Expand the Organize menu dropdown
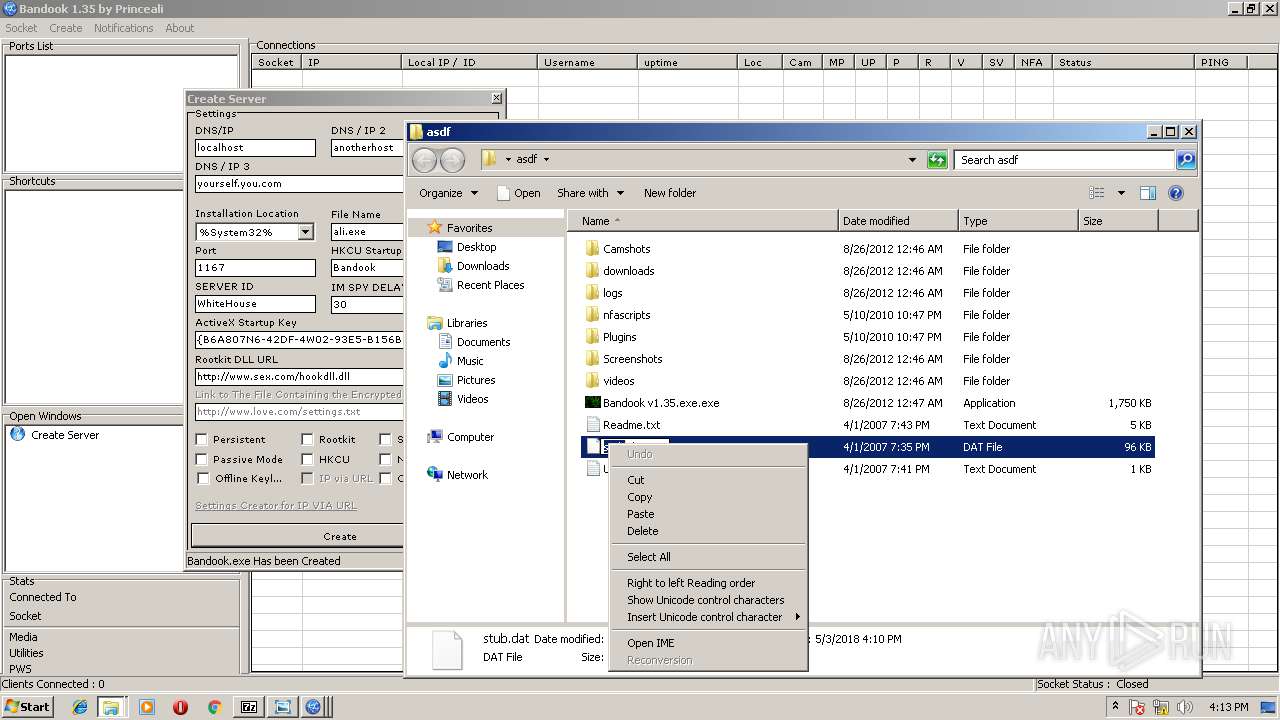 [474, 193]
